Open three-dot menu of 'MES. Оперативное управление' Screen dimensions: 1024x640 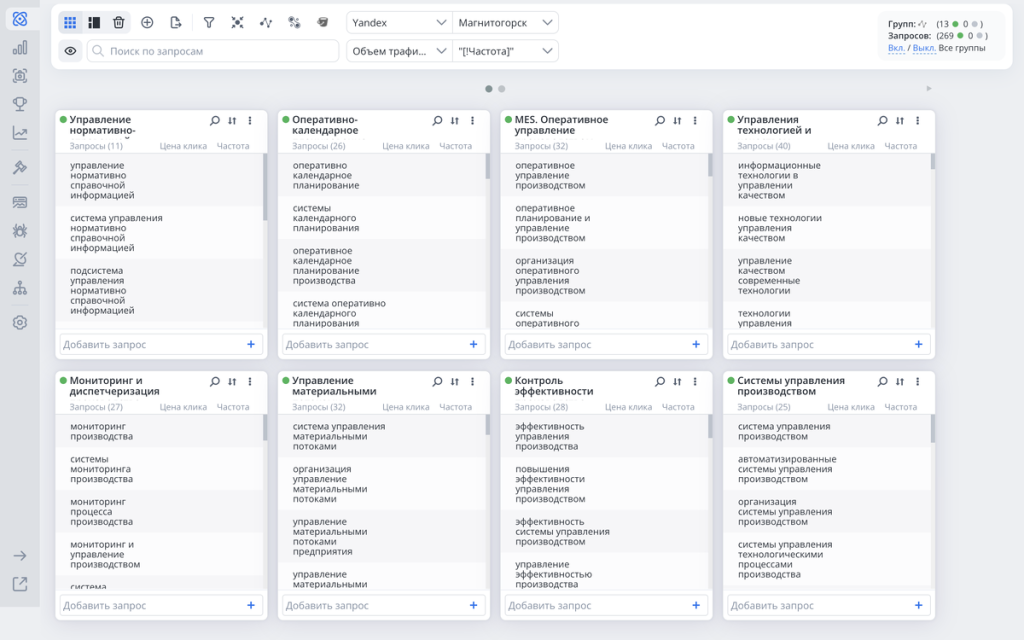coord(695,121)
